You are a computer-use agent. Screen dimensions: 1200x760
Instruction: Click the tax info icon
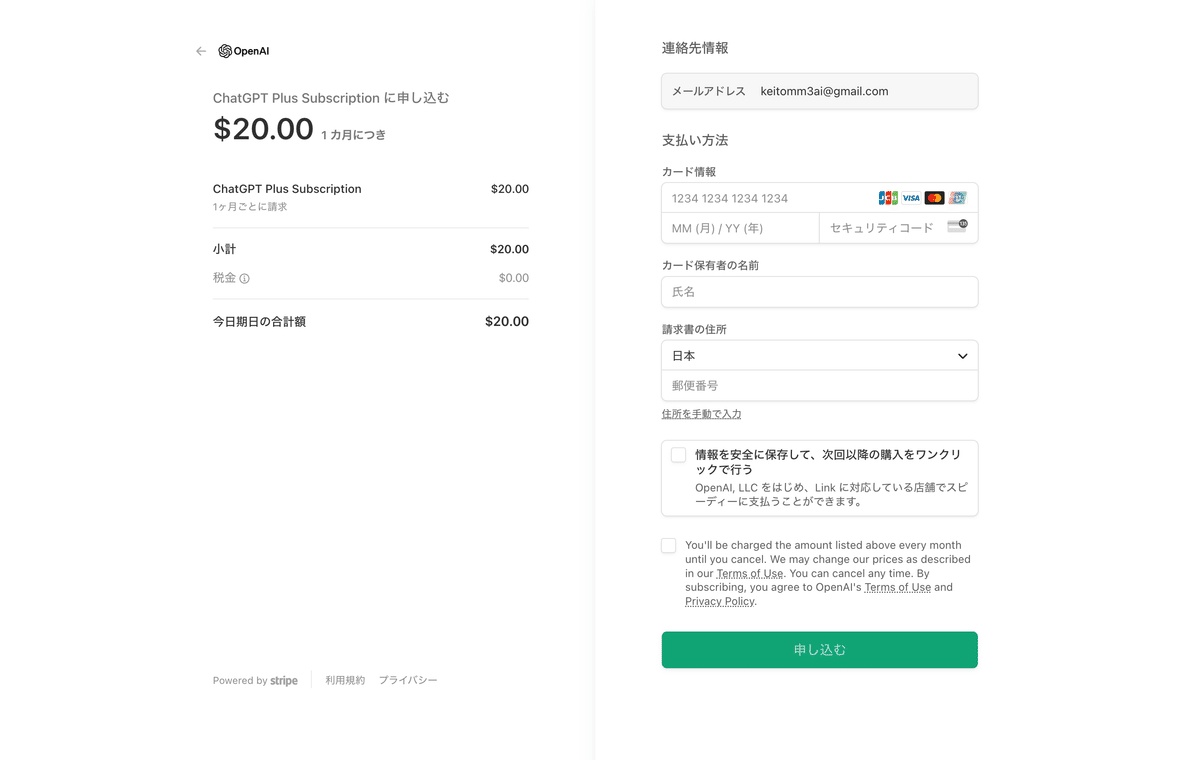[244, 279]
